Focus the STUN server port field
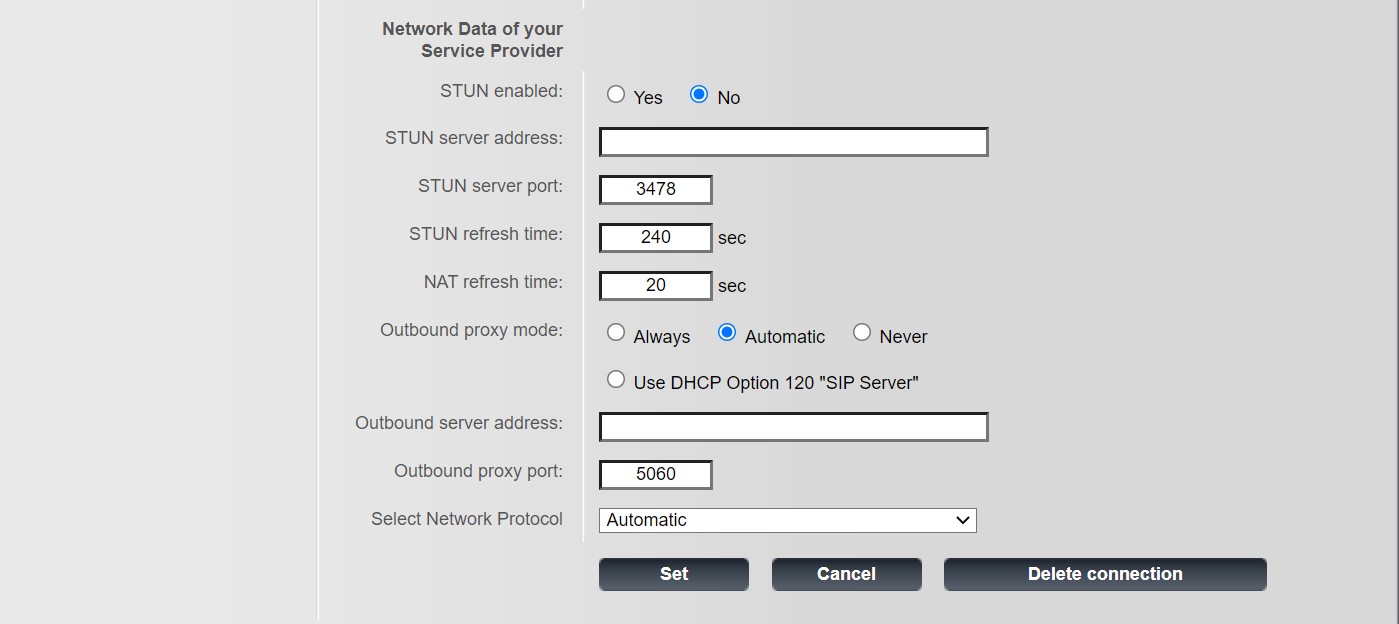 655,190
